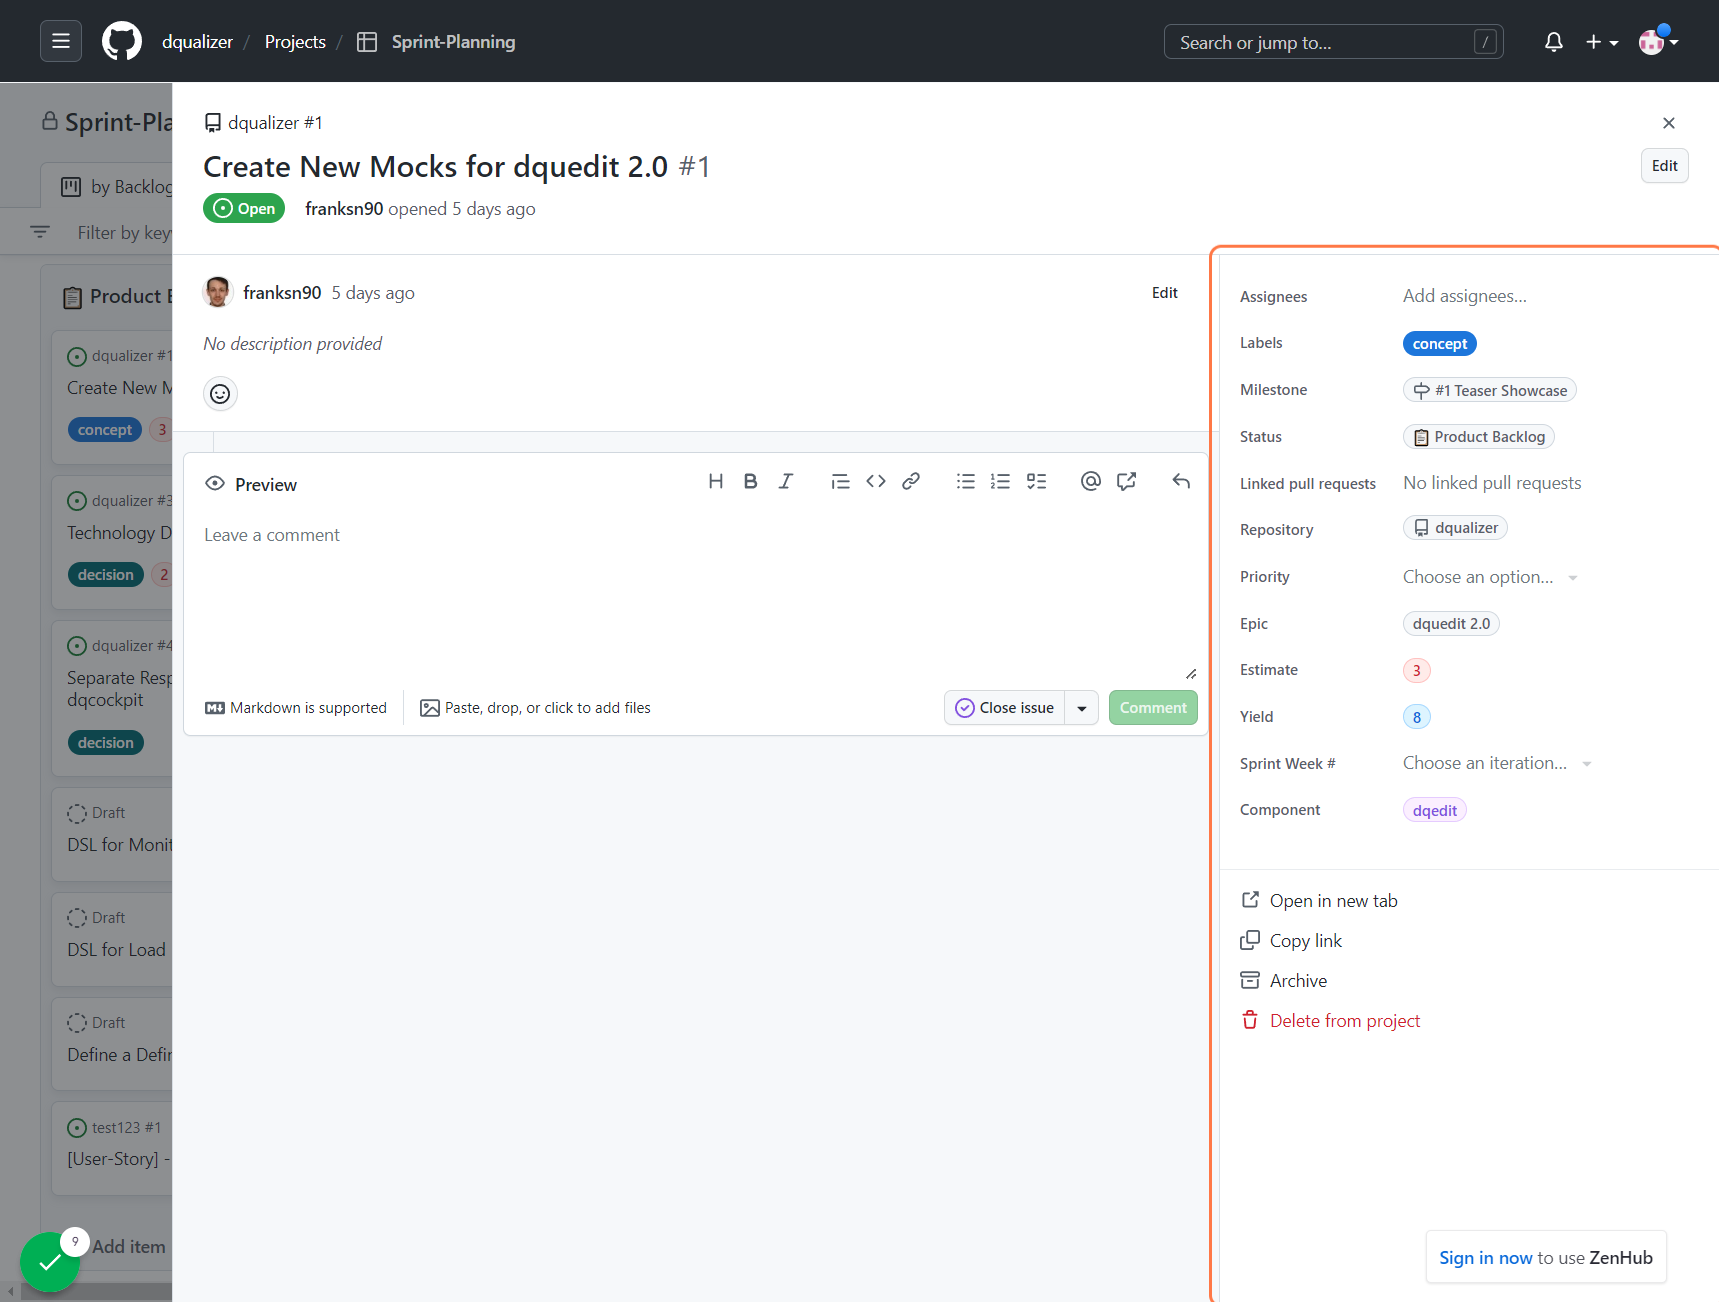Toggle bold formatting
1719x1302 pixels.
[x=750, y=482]
